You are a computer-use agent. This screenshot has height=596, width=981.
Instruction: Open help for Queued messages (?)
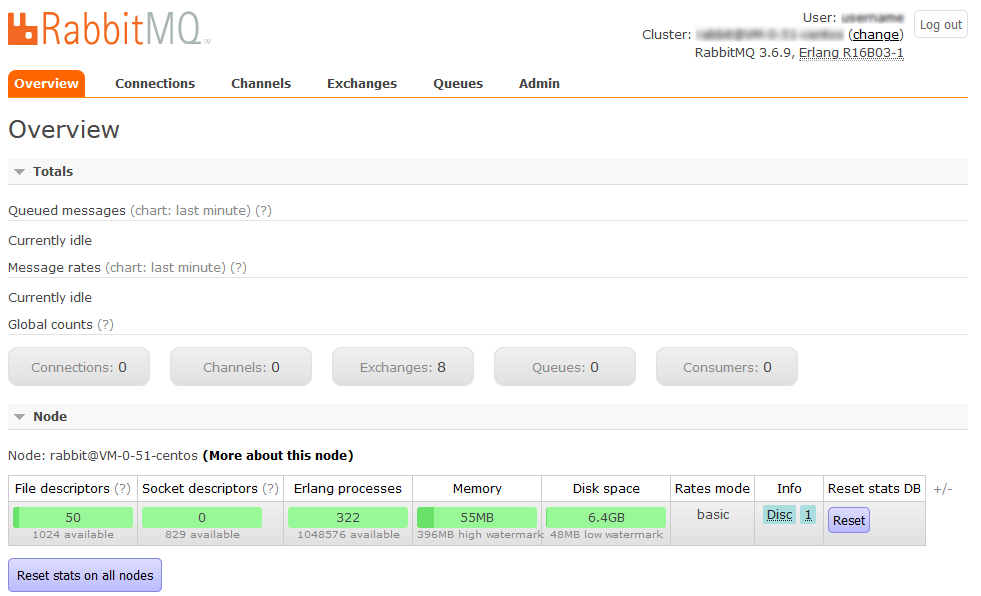click(x=263, y=211)
